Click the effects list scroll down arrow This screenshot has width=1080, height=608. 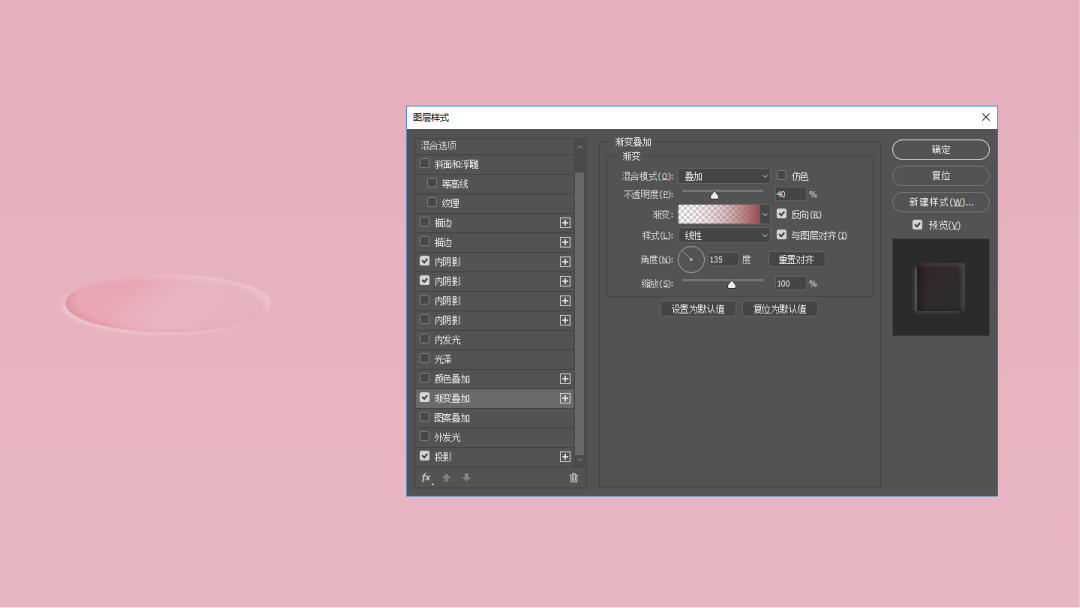click(x=579, y=459)
